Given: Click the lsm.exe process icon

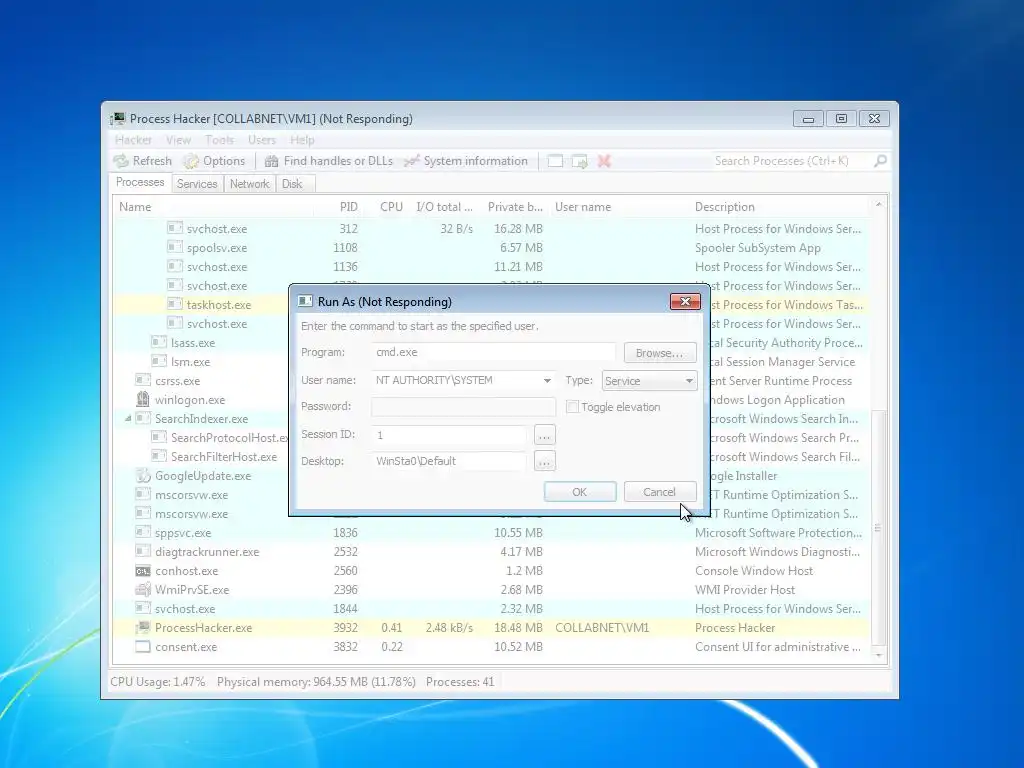Looking at the screenshot, I should pos(158,361).
